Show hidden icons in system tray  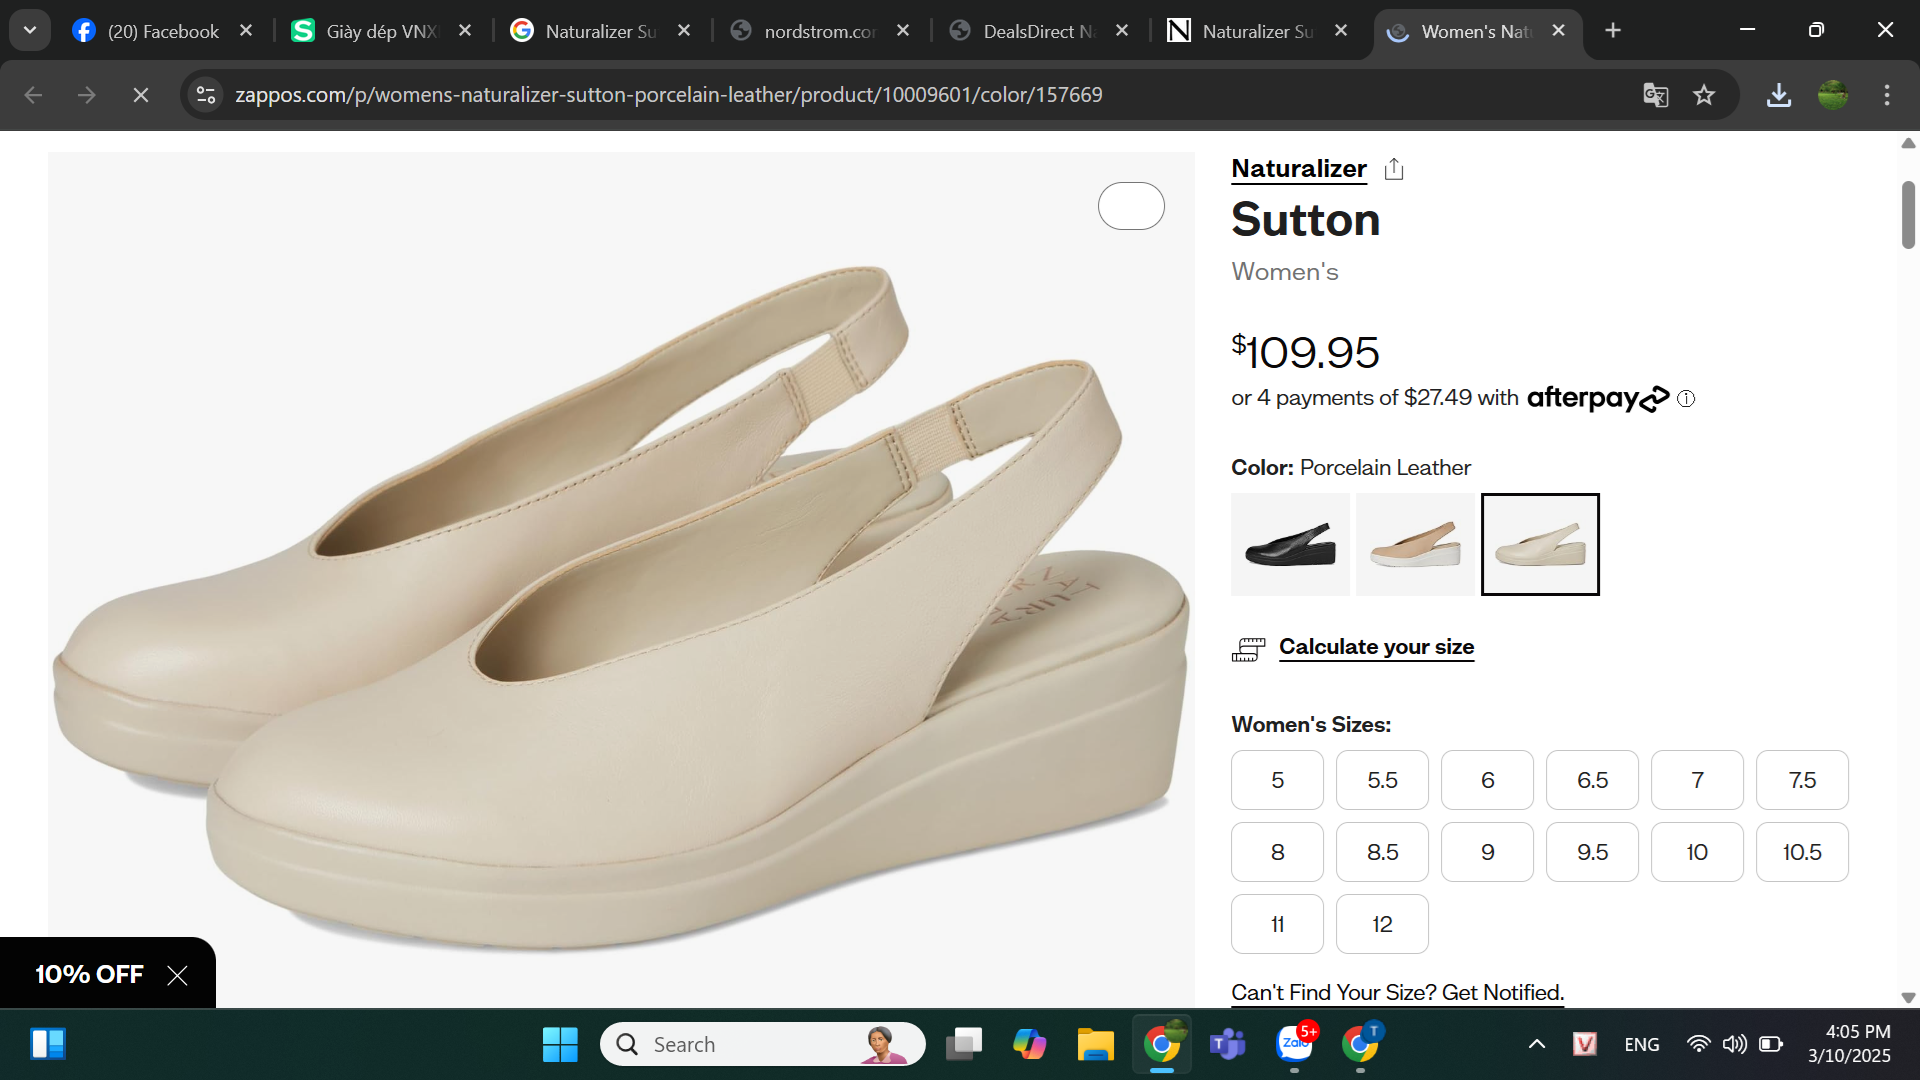pyautogui.click(x=1537, y=1045)
